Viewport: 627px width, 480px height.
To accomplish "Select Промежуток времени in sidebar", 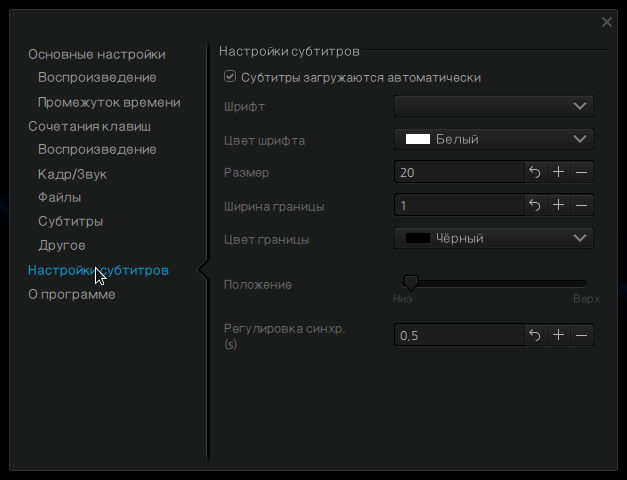I will [109, 102].
